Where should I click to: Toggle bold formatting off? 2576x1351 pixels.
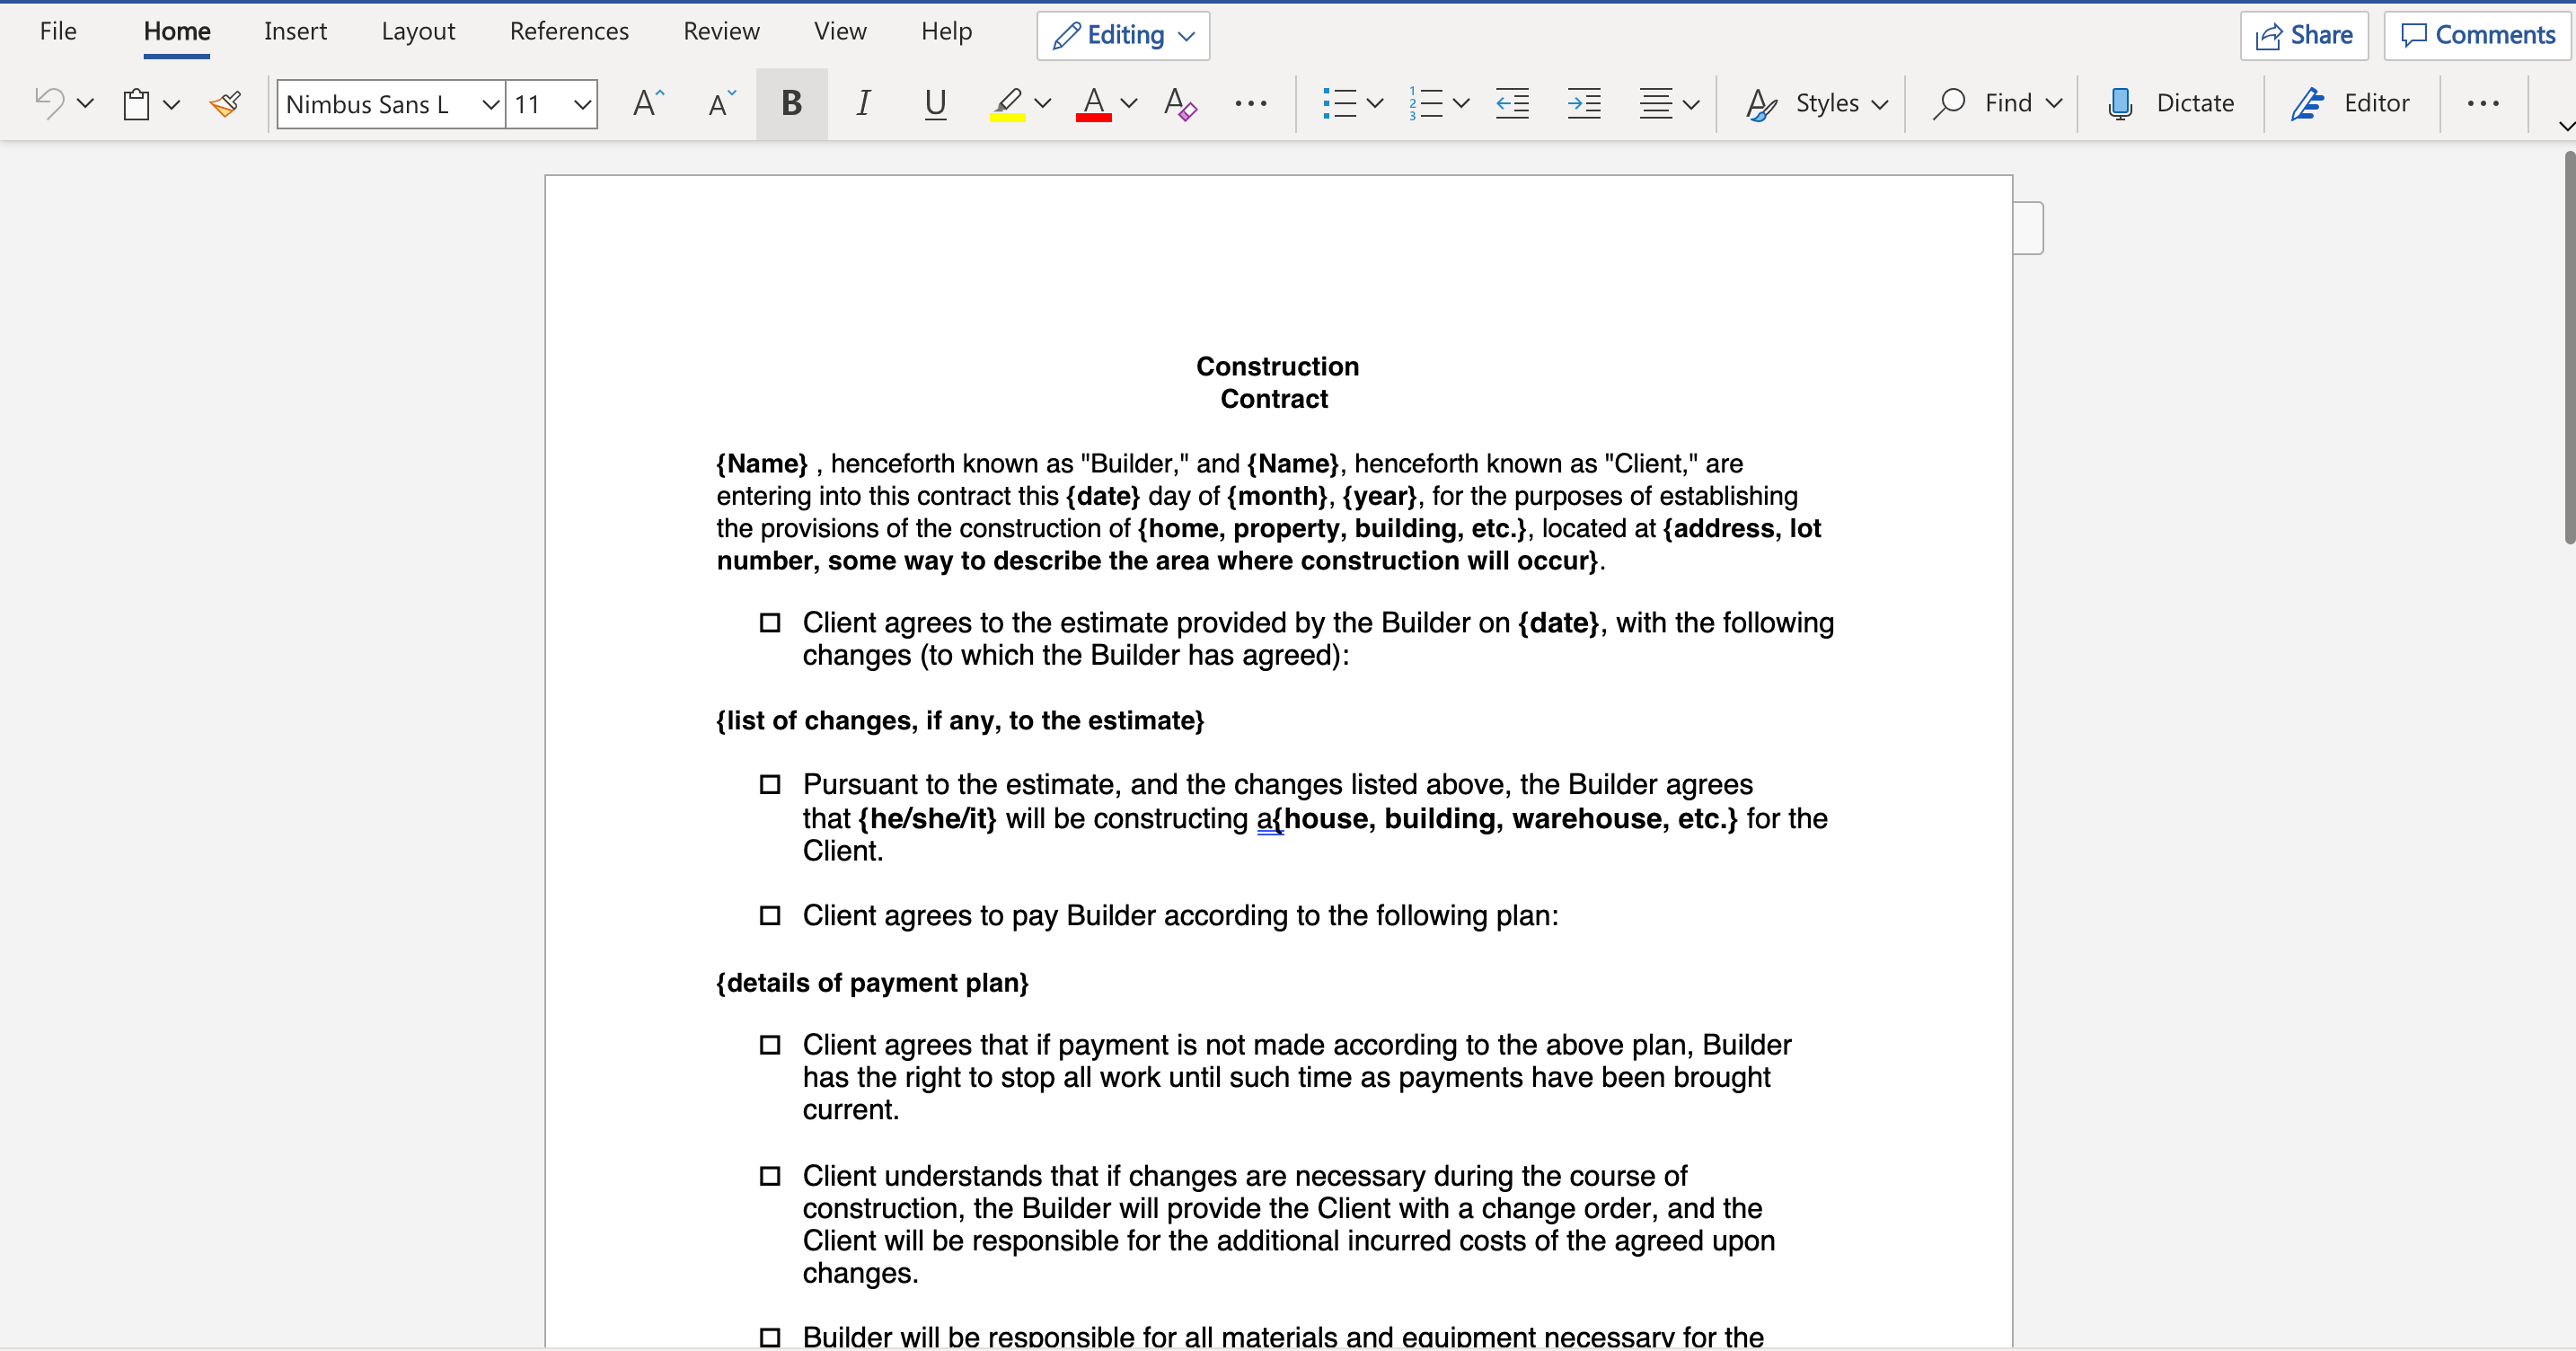[791, 103]
